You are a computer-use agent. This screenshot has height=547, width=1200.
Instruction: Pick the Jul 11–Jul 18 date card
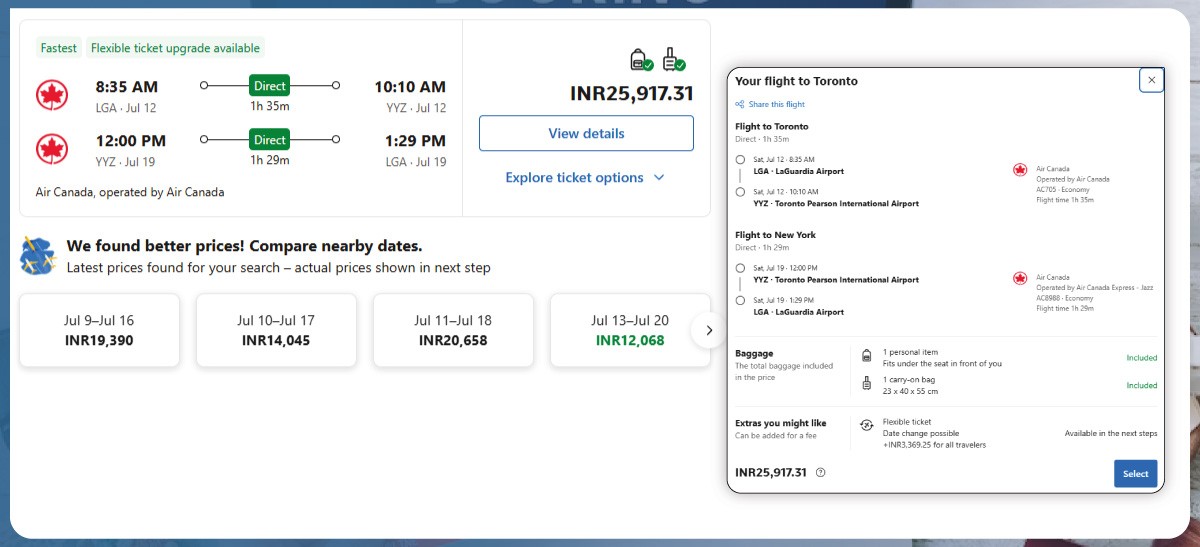(453, 330)
